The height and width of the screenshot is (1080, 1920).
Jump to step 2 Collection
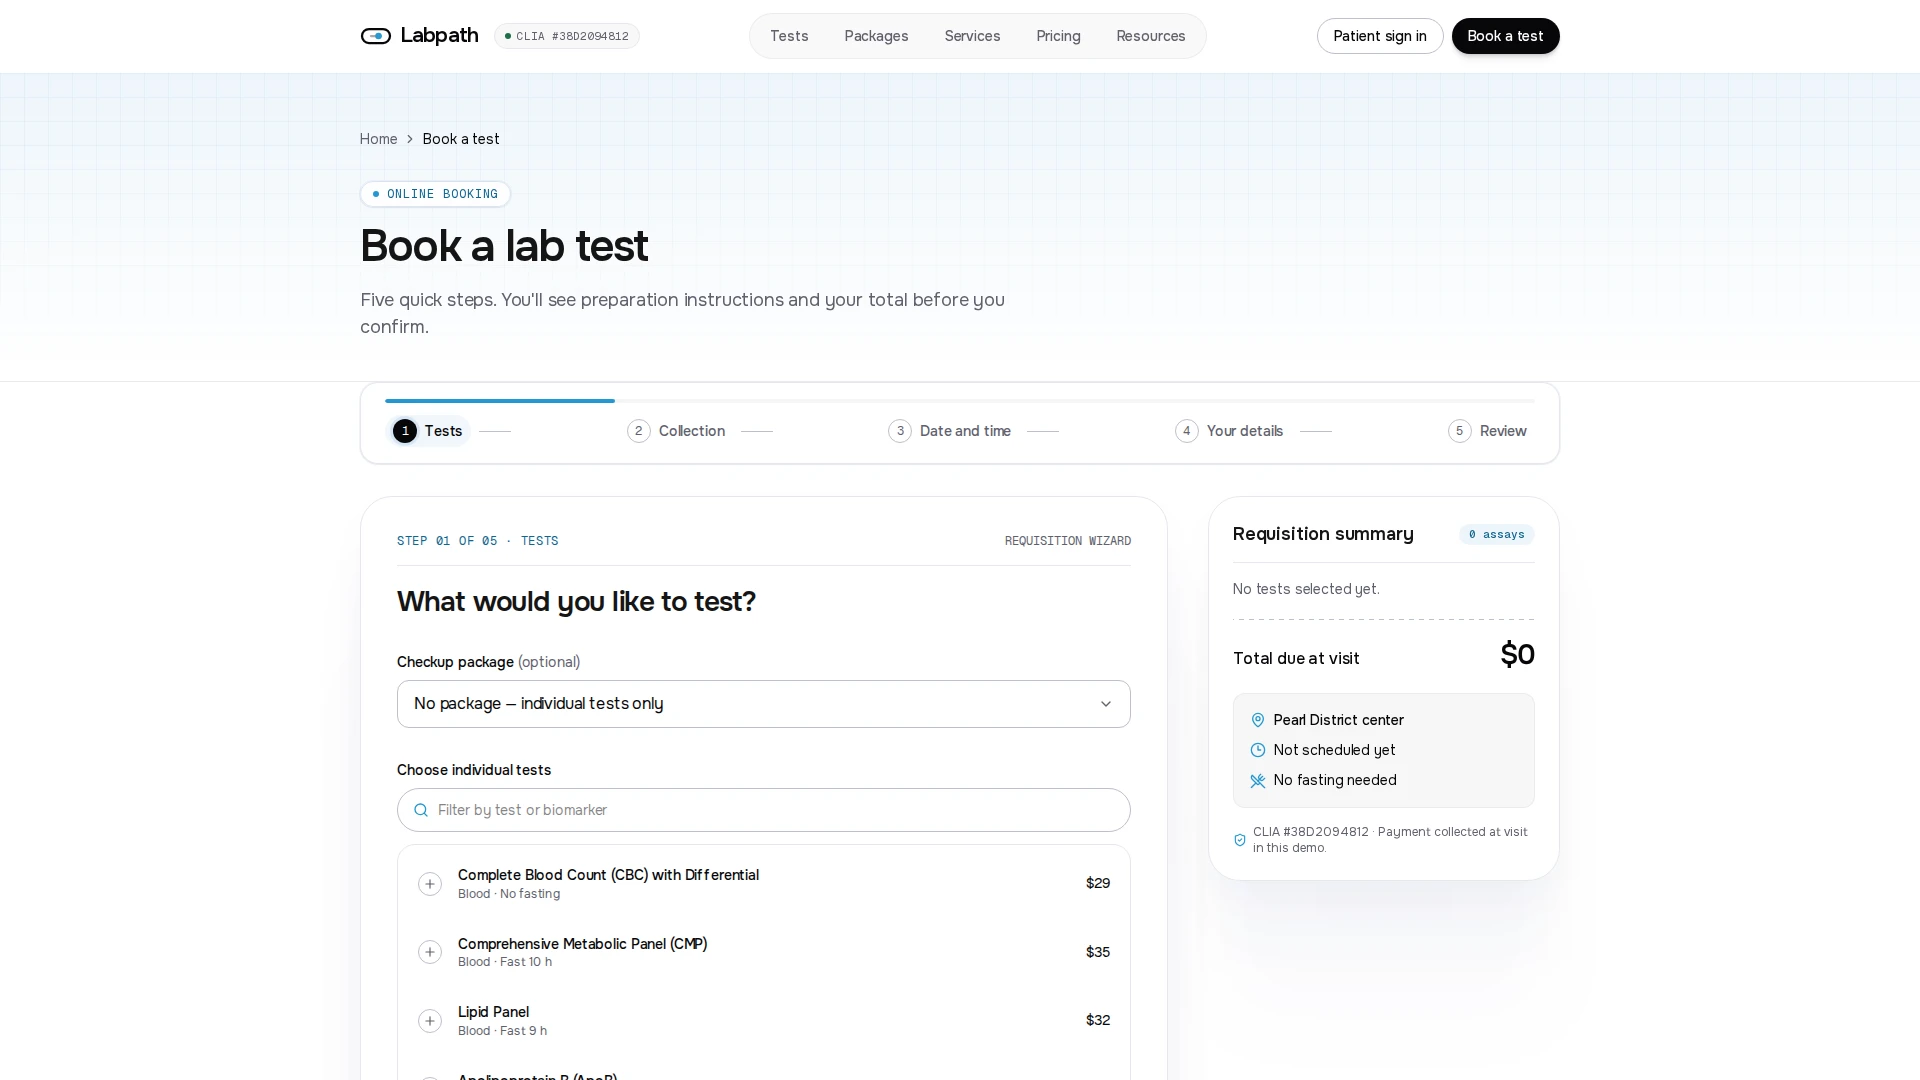point(676,431)
